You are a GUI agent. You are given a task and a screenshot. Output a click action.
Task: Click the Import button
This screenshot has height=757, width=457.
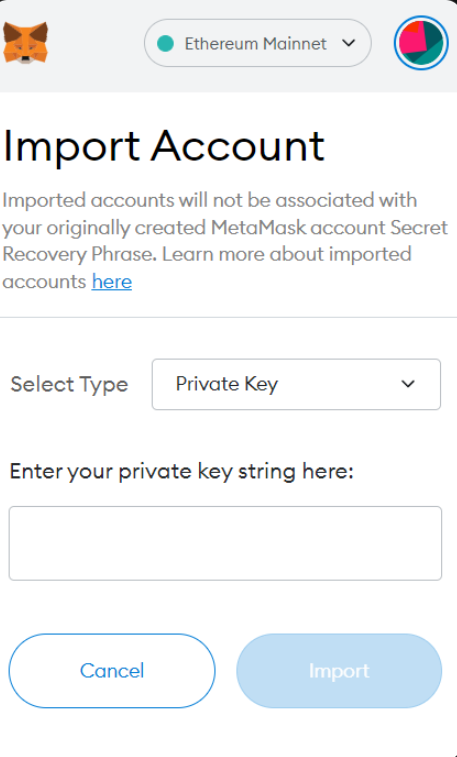click(x=339, y=671)
